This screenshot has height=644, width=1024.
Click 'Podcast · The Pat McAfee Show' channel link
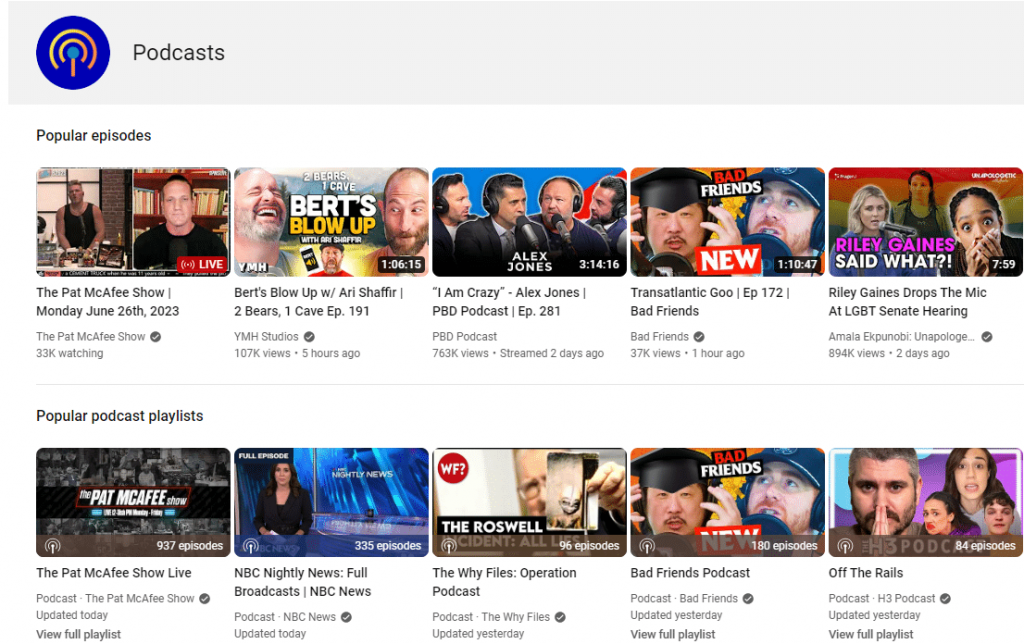[115, 598]
